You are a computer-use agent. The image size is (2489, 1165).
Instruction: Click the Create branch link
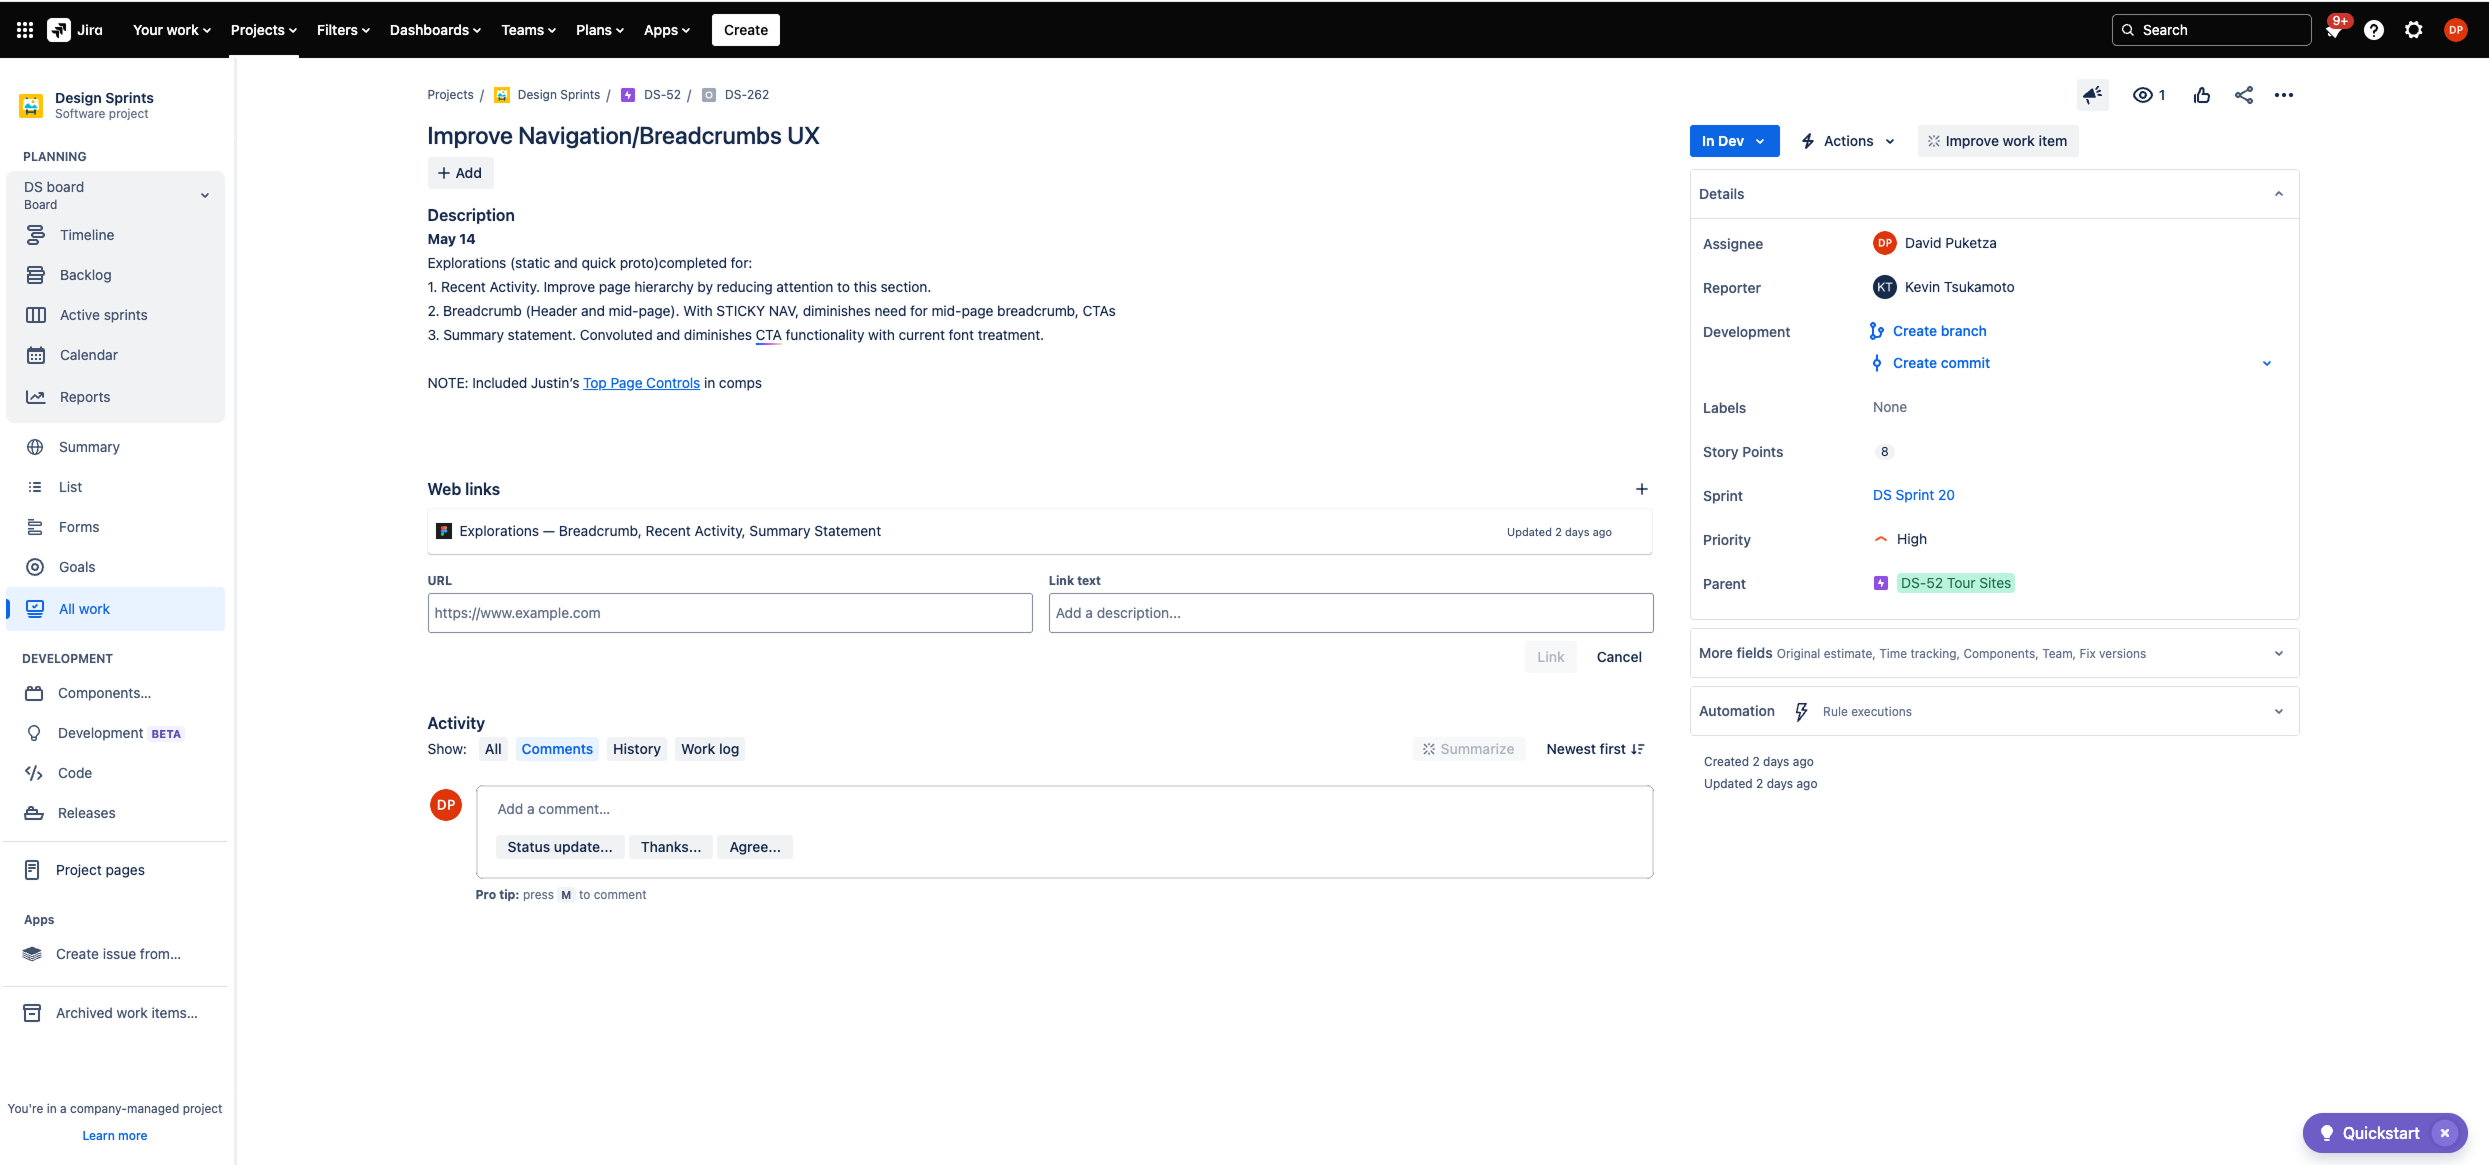(1939, 331)
